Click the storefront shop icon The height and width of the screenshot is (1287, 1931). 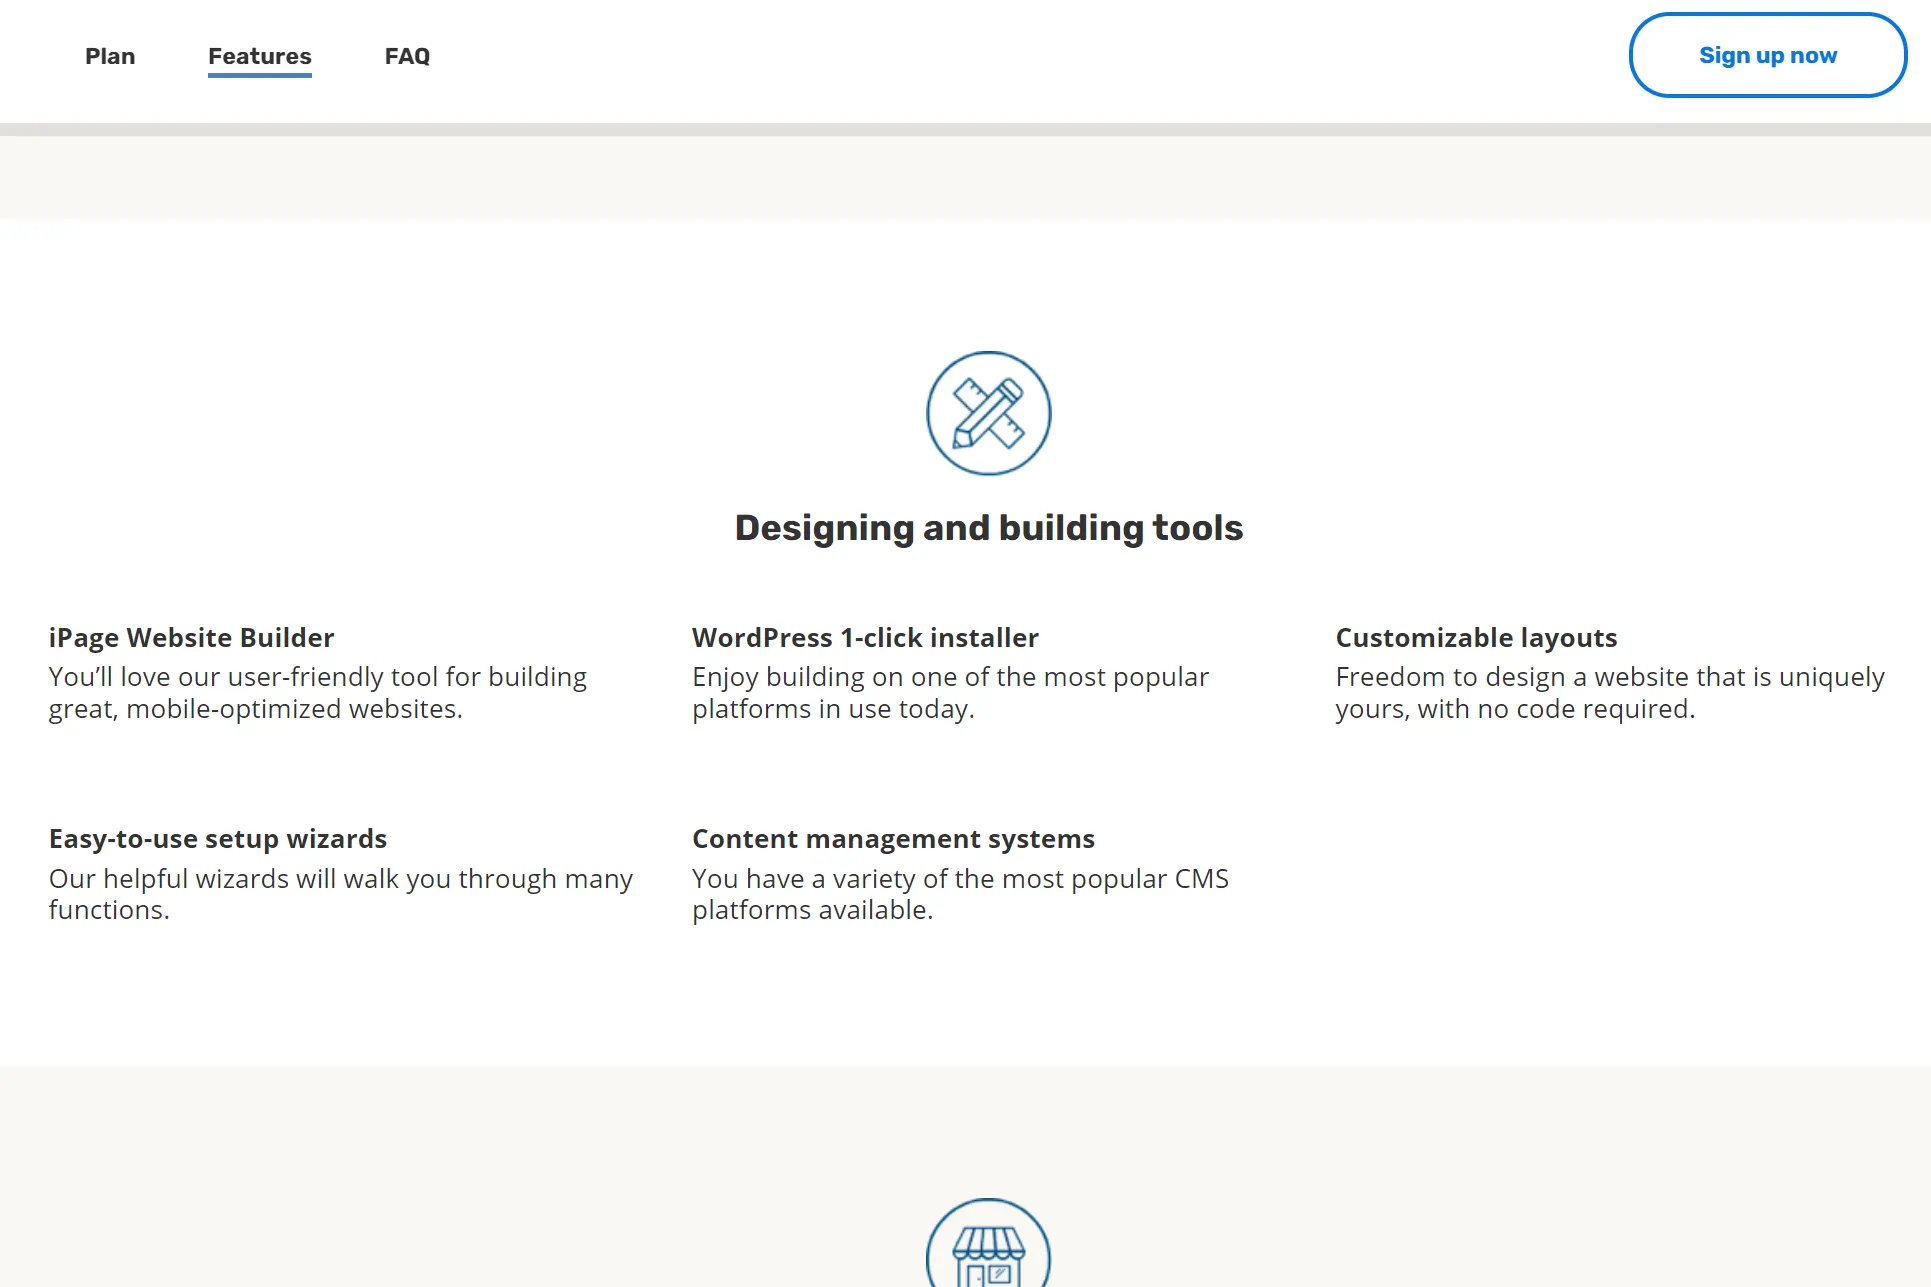[x=988, y=1243]
